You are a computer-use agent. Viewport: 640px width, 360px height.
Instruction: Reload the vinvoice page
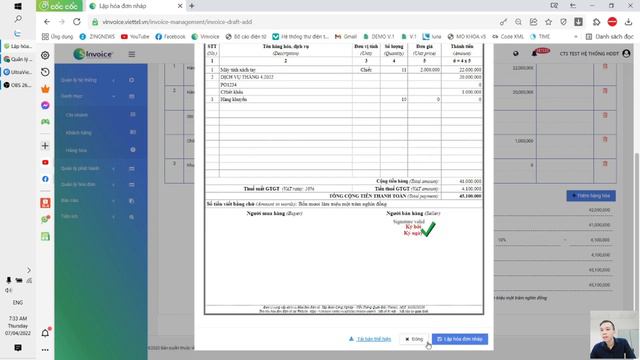pos(77,22)
